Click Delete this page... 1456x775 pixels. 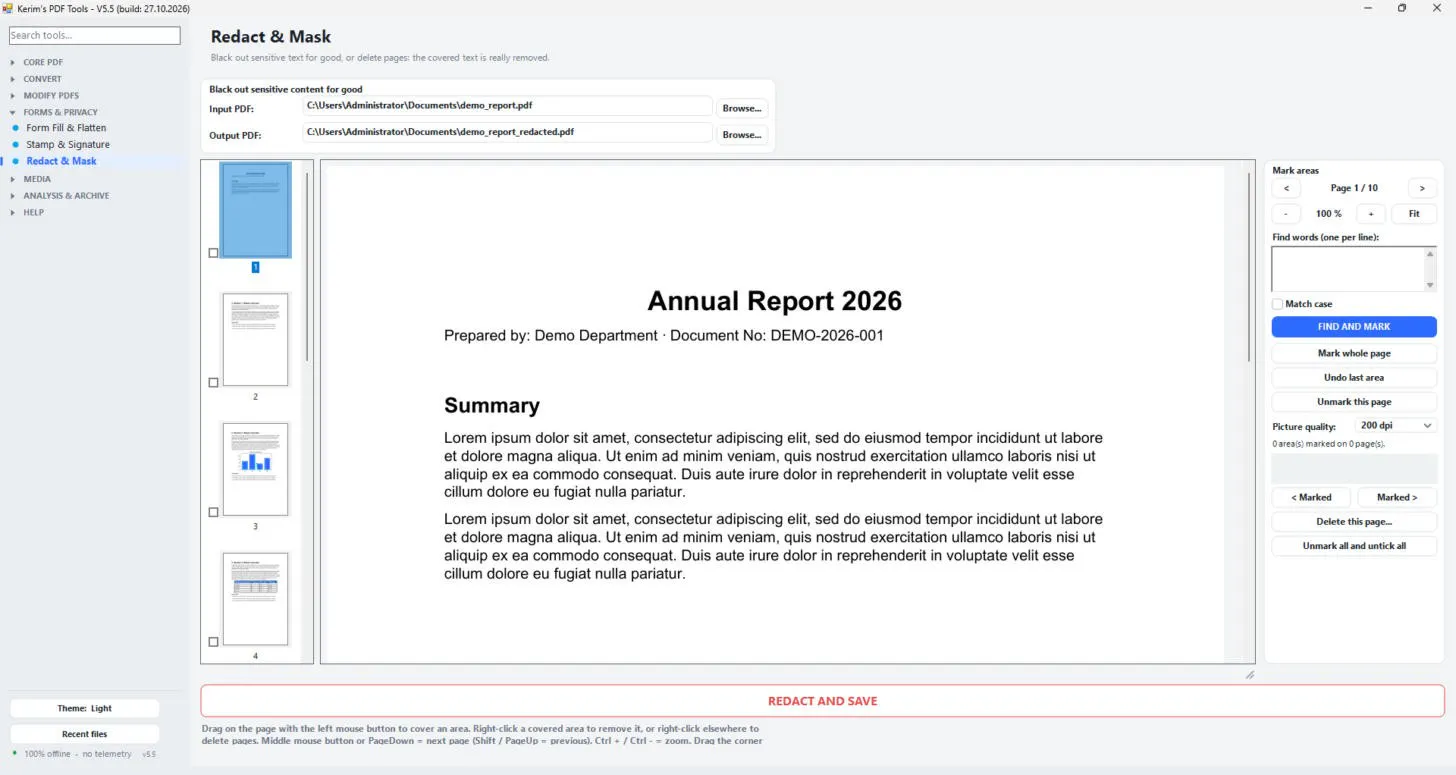coord(1354,522)
